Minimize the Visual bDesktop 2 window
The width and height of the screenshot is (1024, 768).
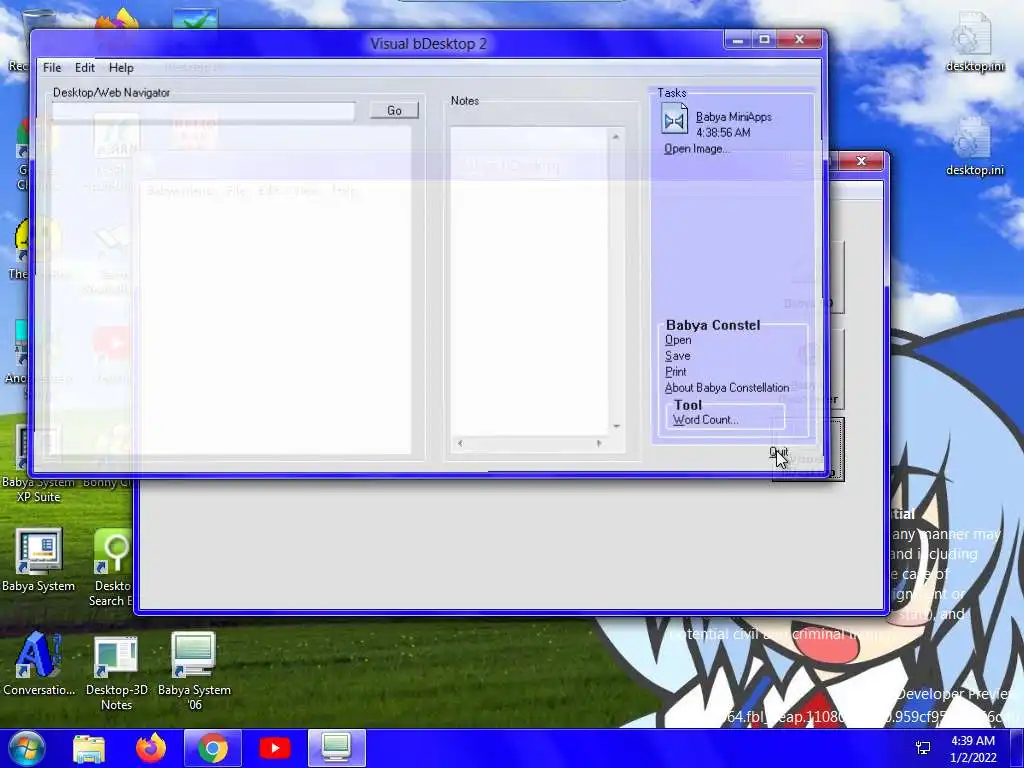(x=737, y=40)
